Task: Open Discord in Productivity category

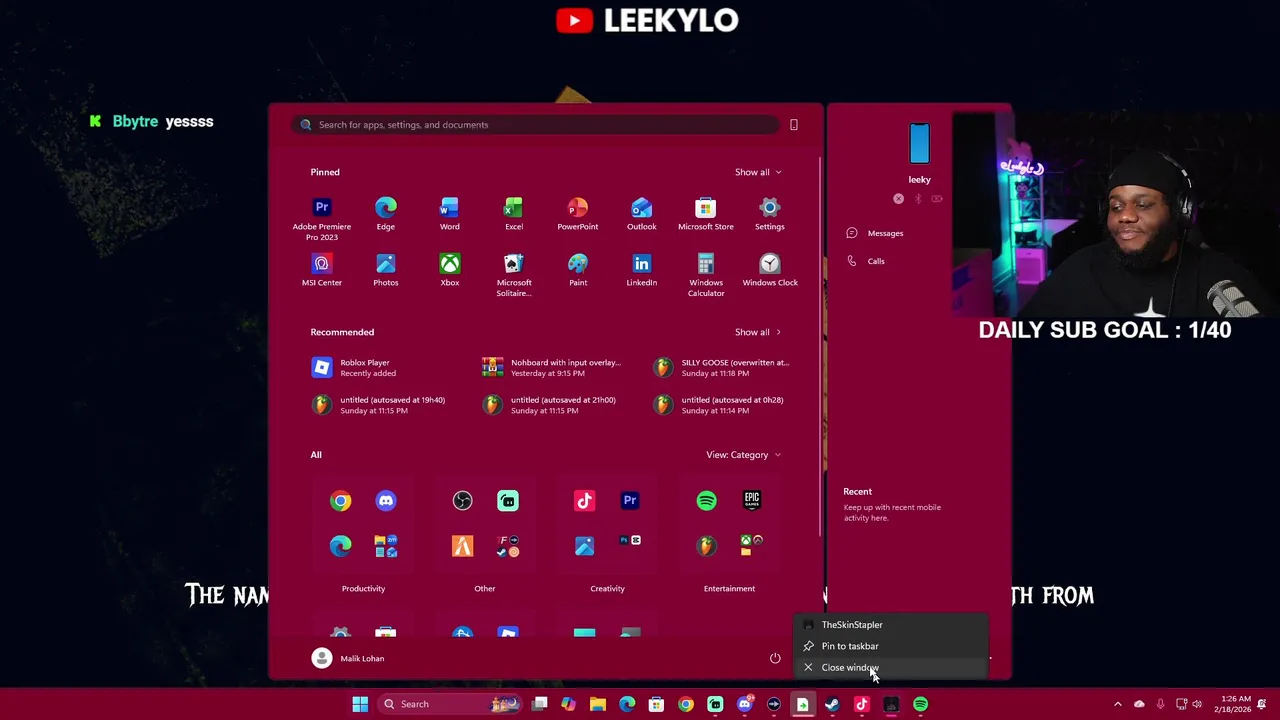Action: click(386, 500)
